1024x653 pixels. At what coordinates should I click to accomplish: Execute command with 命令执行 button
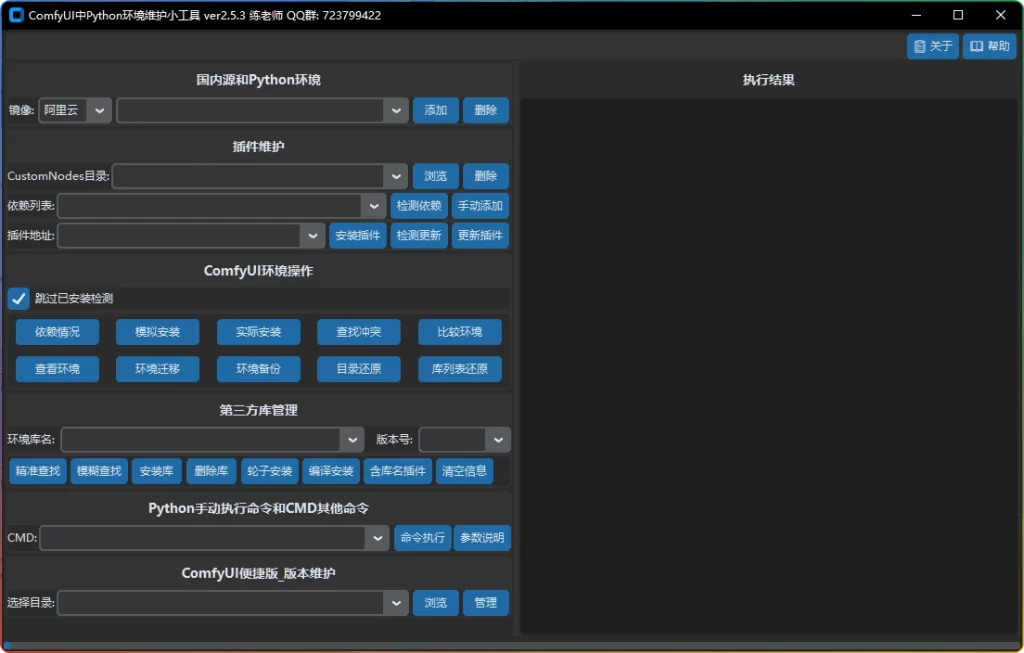[422, 537]
